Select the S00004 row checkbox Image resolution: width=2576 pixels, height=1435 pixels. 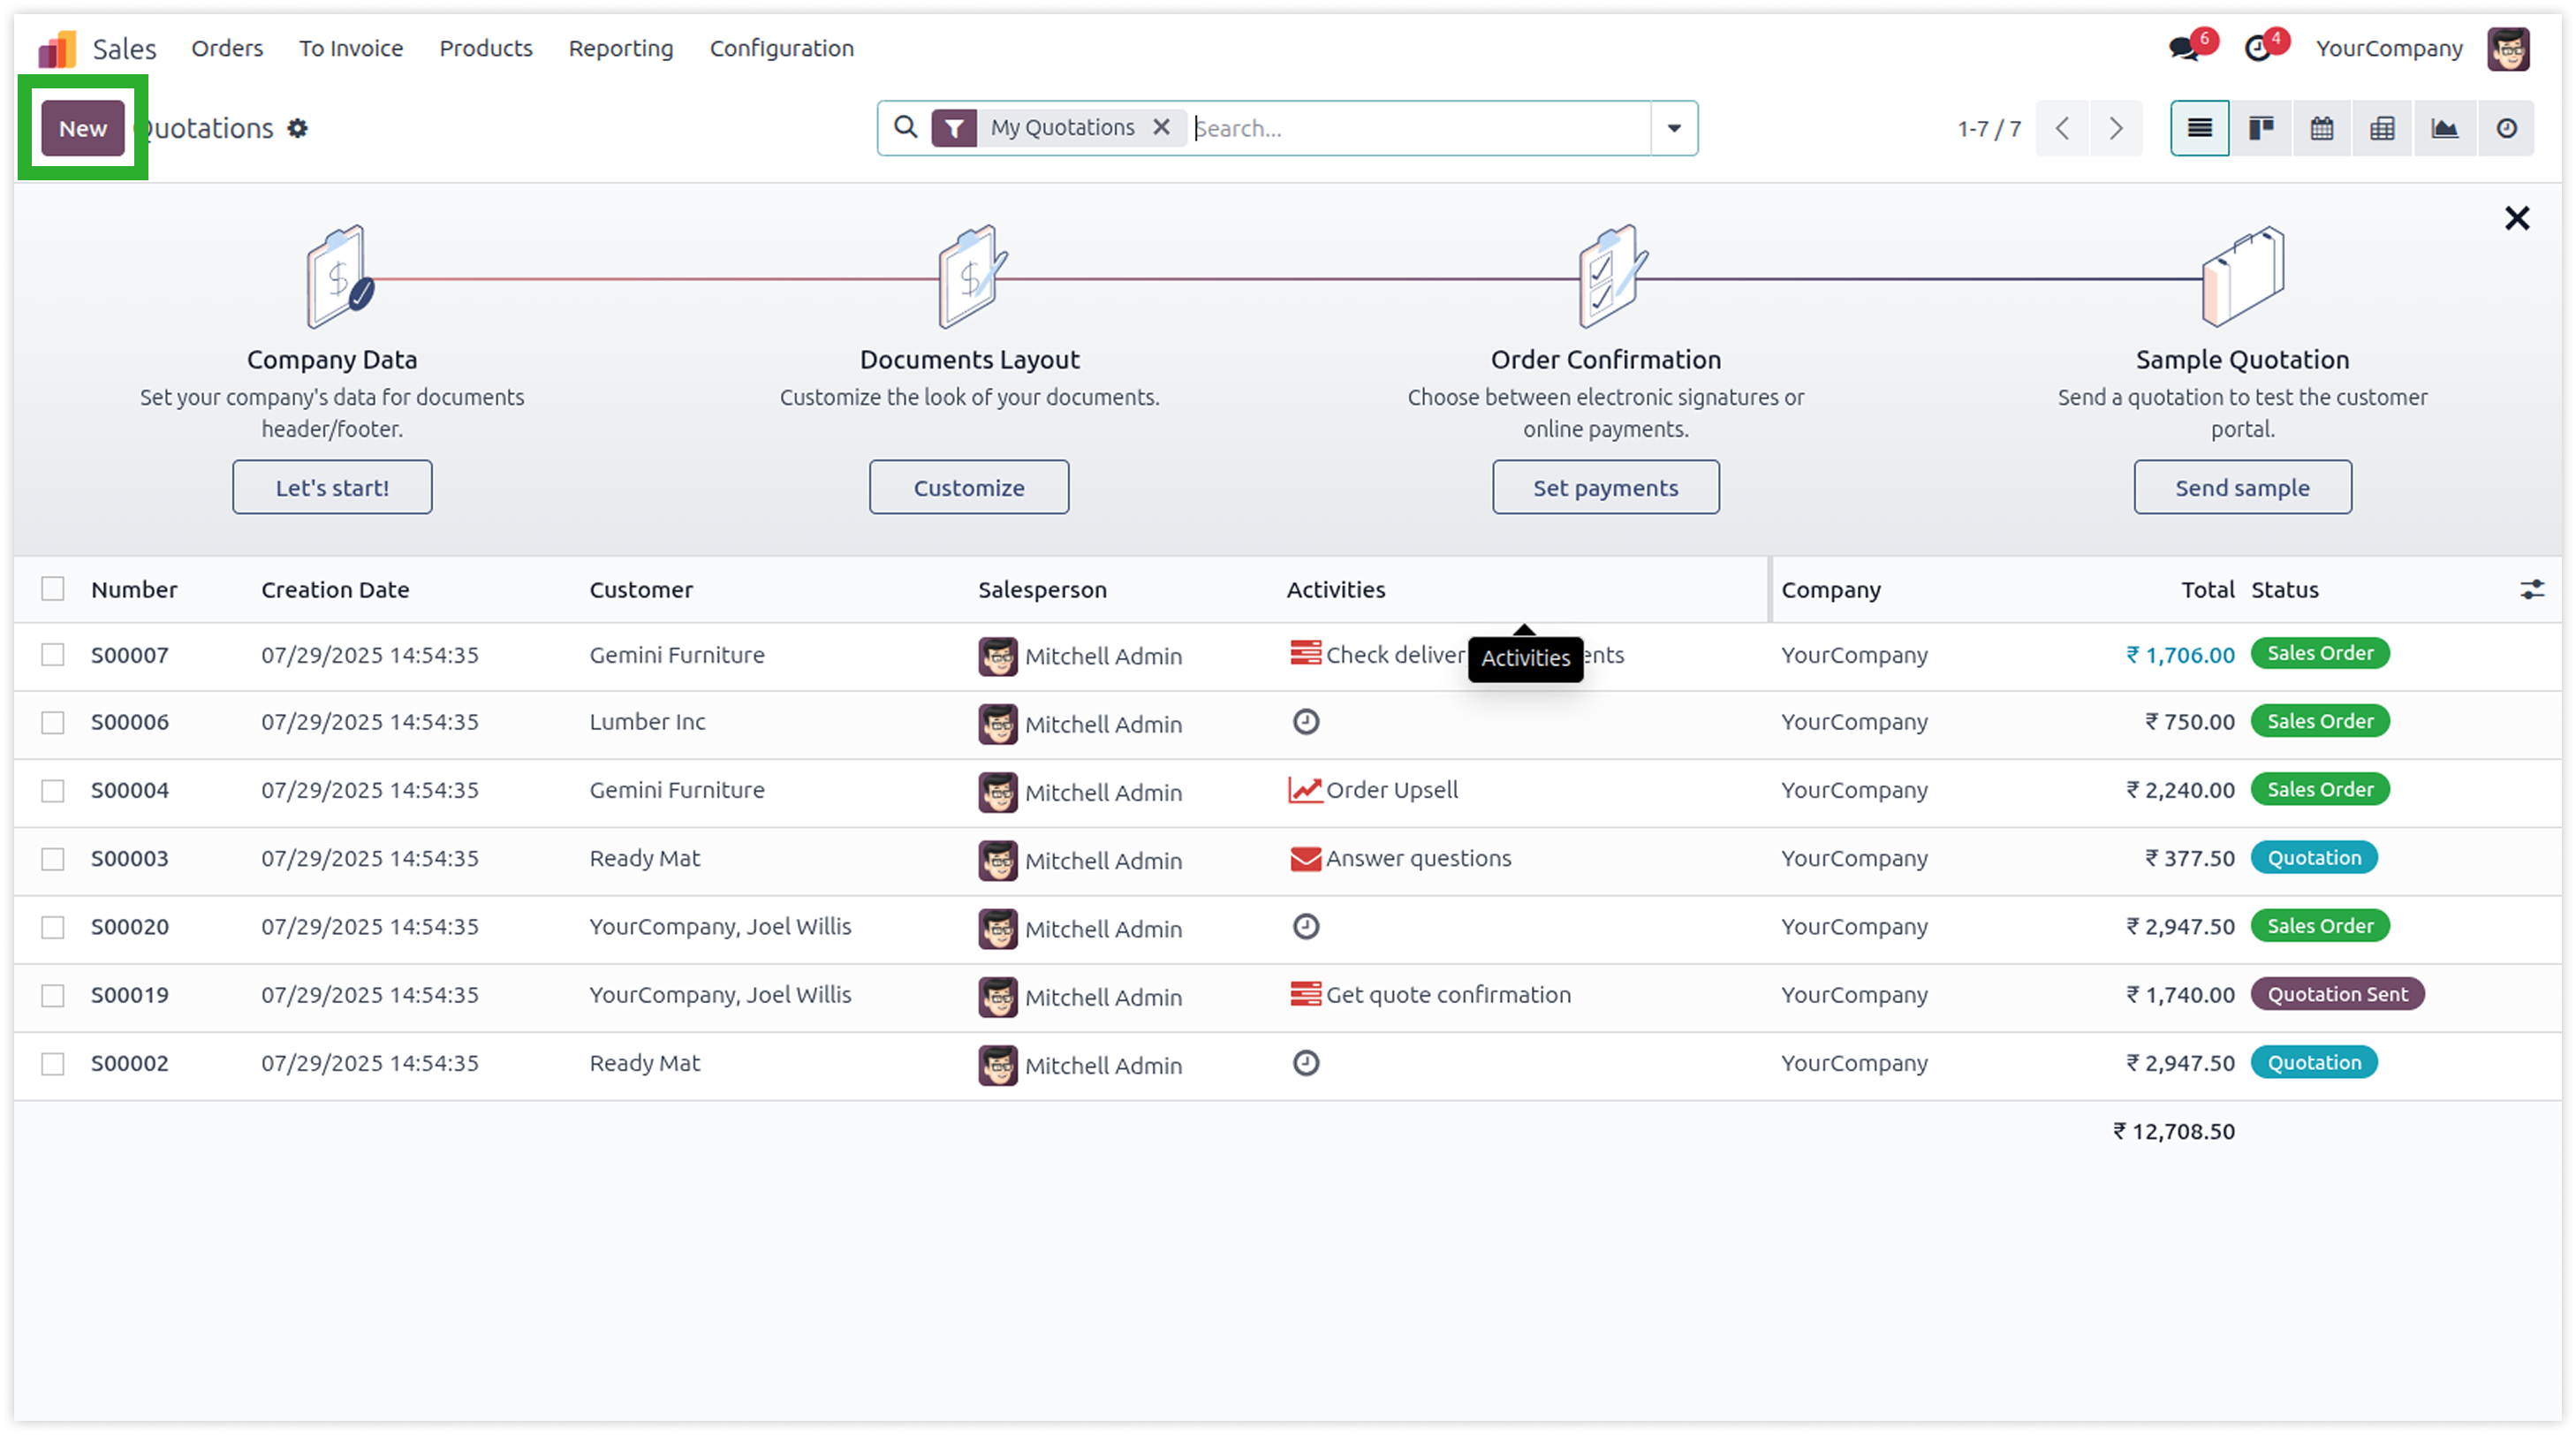click(x=53, y=791)
